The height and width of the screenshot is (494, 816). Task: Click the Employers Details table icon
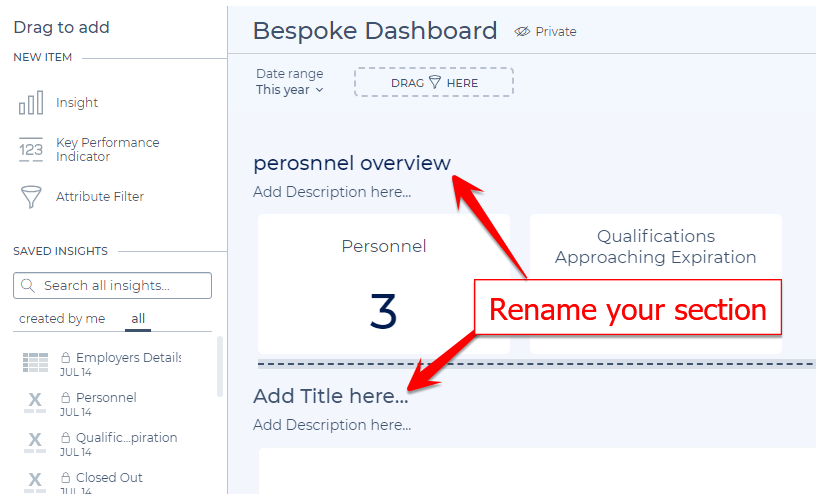pos(35,363)
